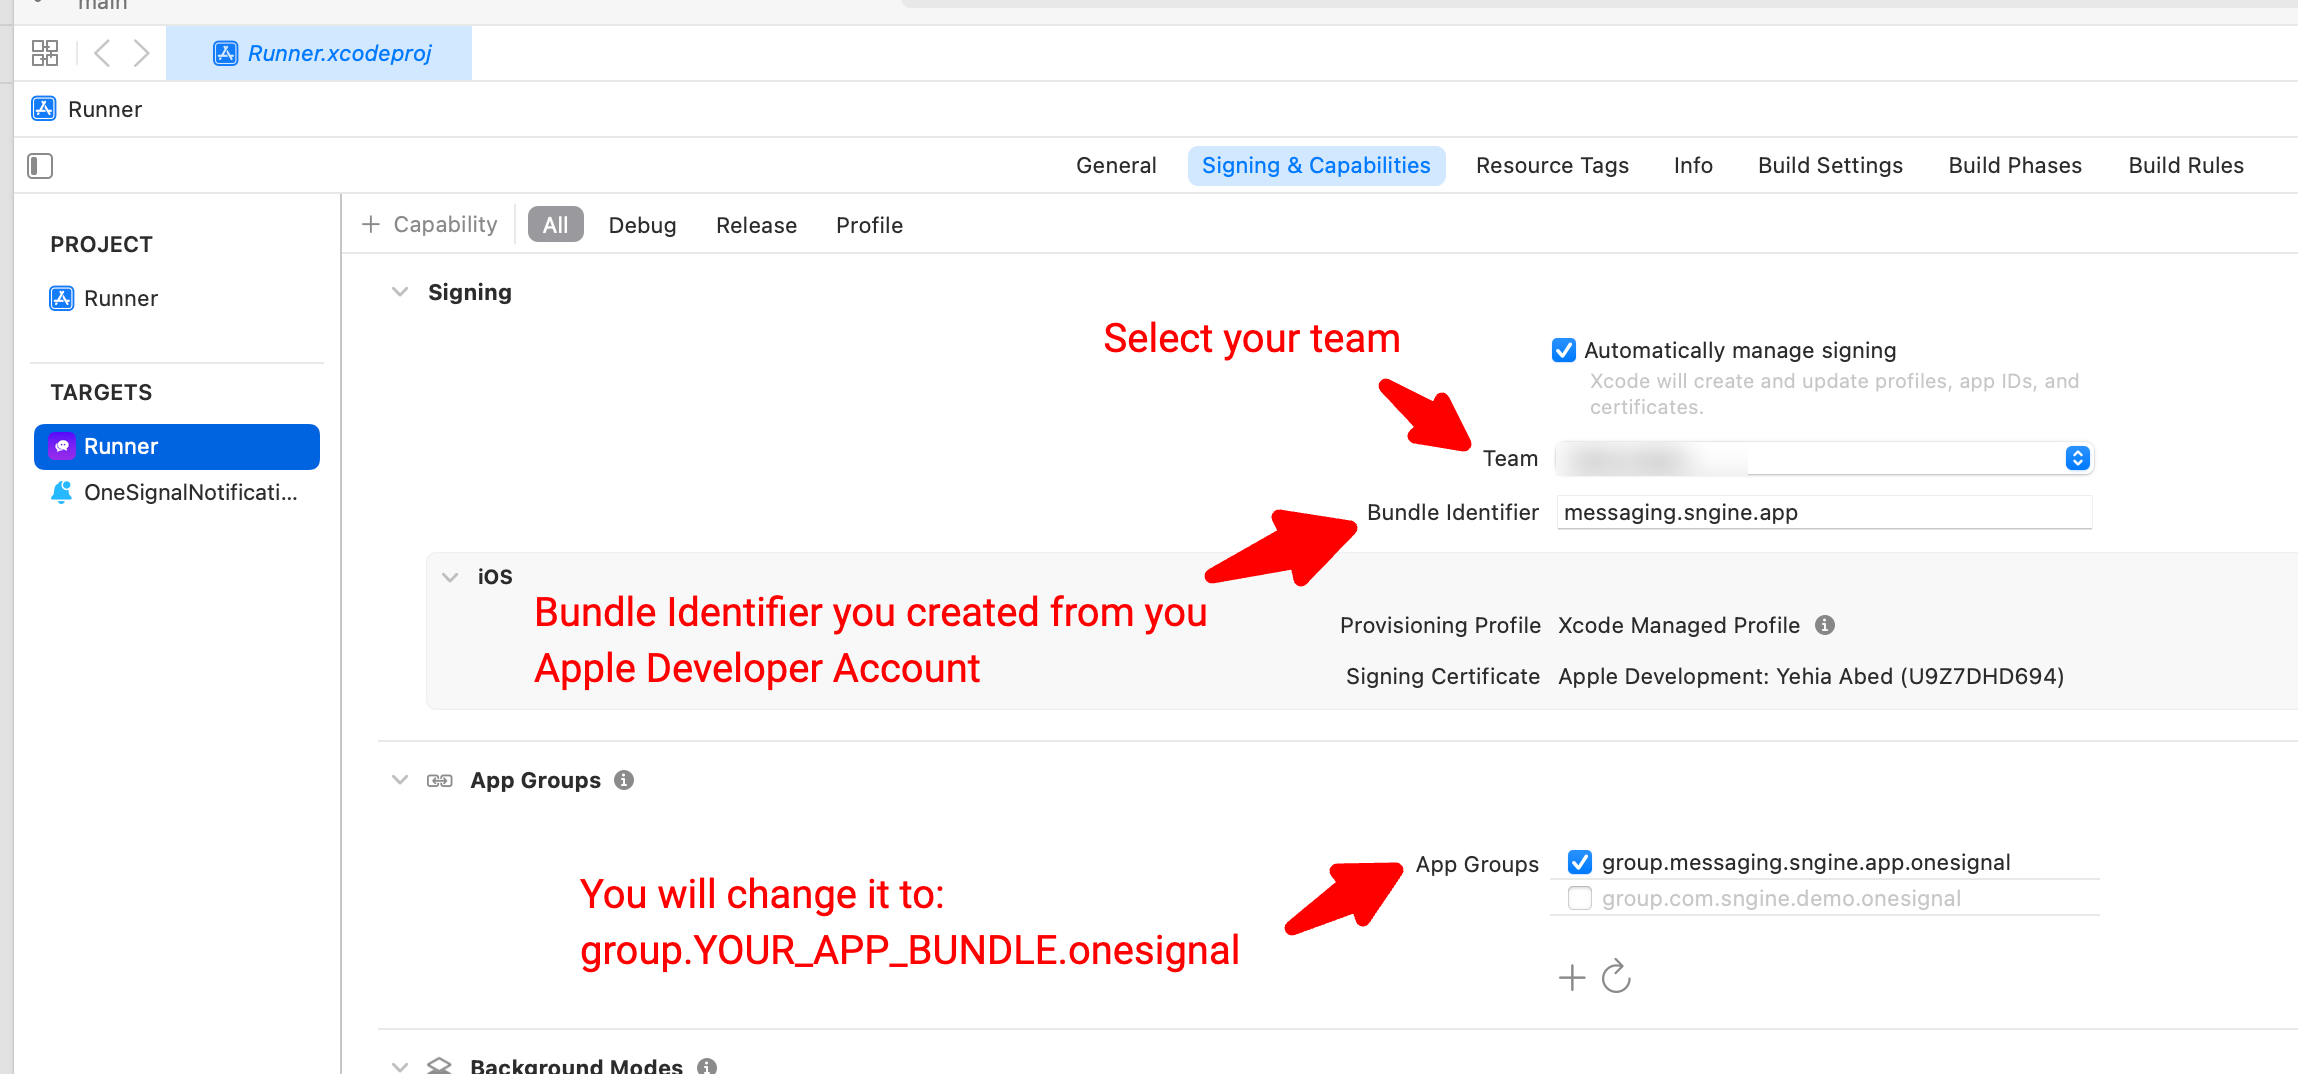Open the Resource Tags tab

[x=1552, y=166]
